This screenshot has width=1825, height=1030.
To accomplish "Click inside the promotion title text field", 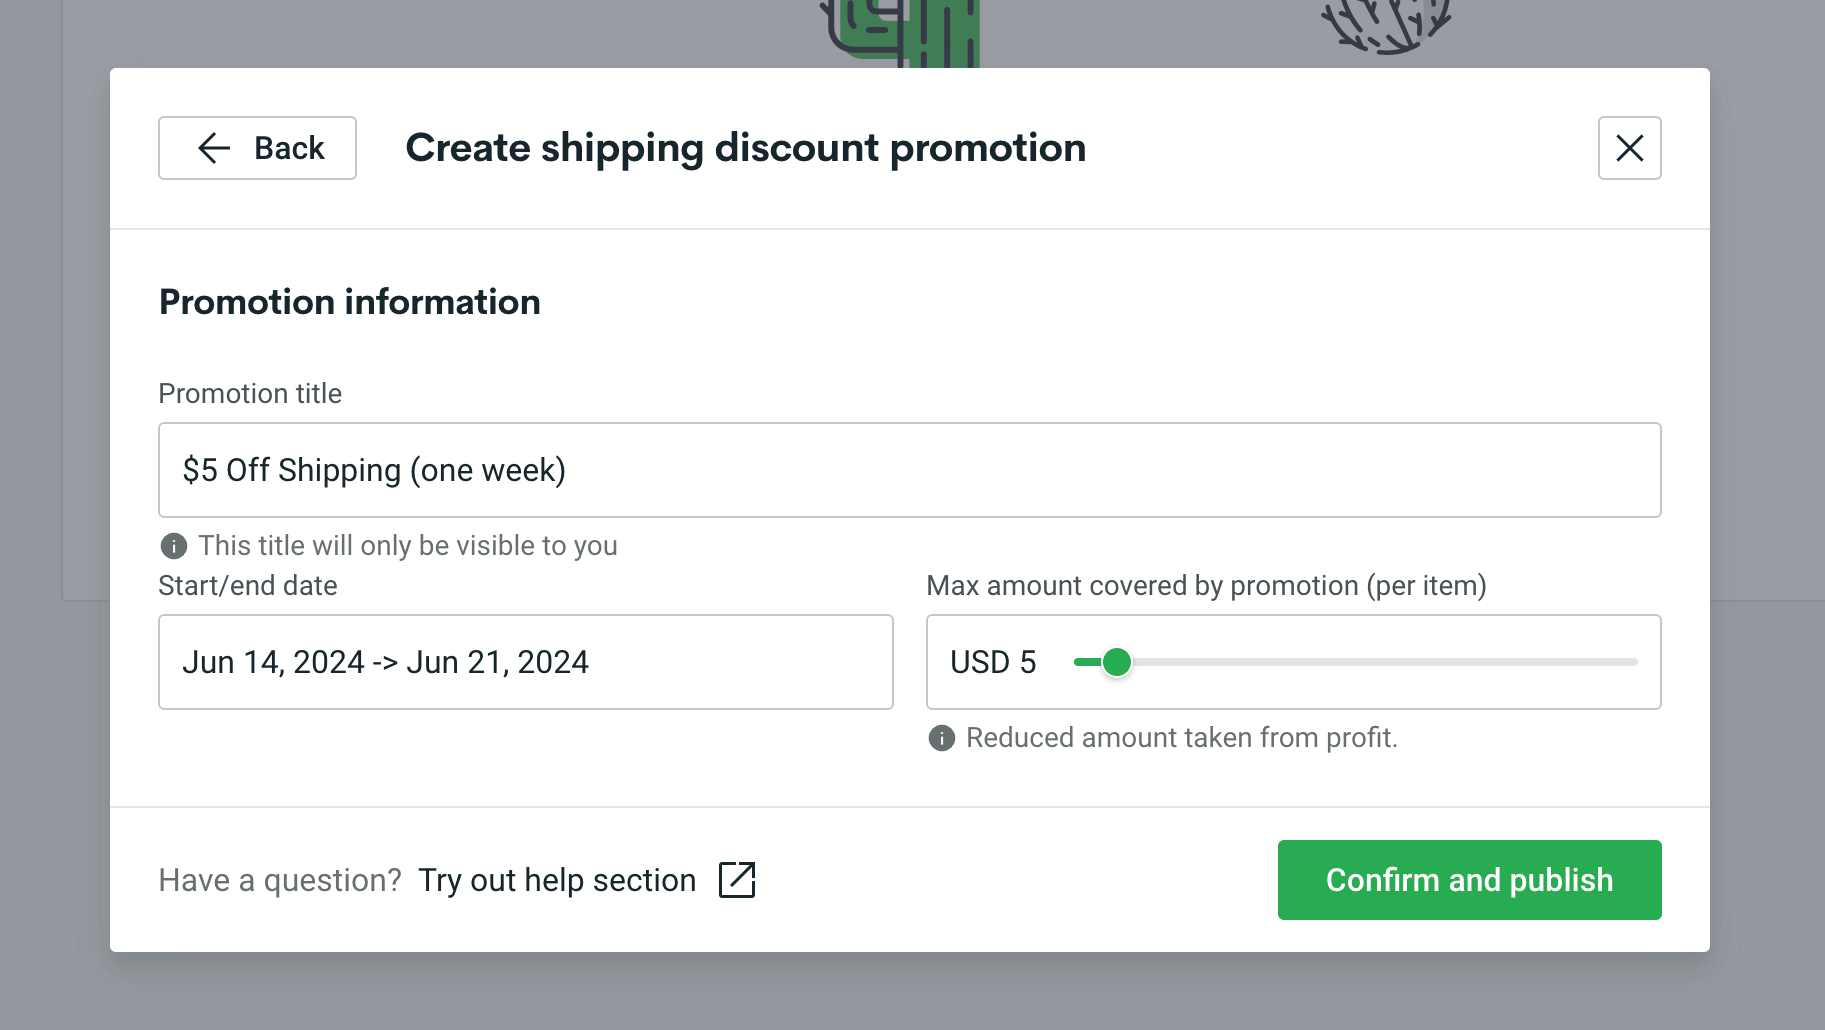I will [x=908, y=469].
